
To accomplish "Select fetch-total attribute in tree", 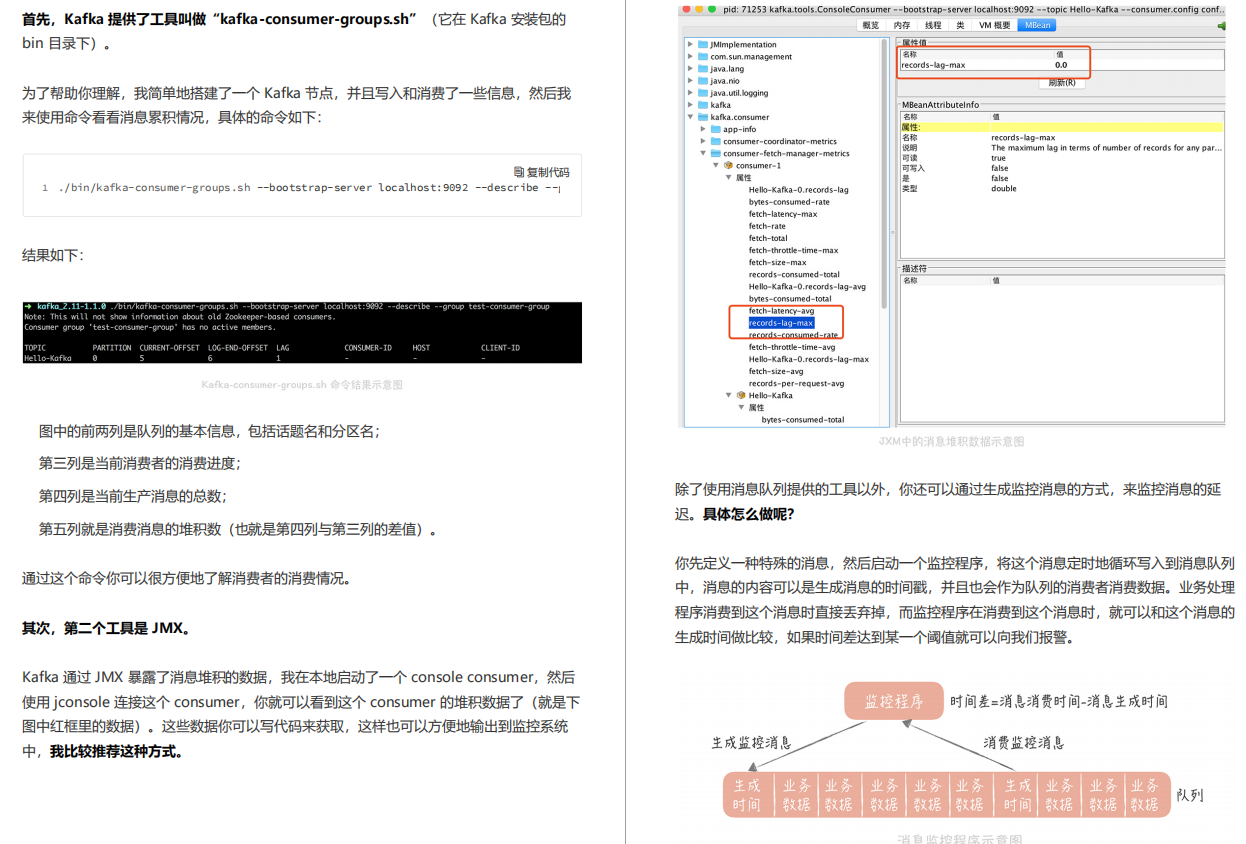I will pyautogui.click(x=768, y=238).
